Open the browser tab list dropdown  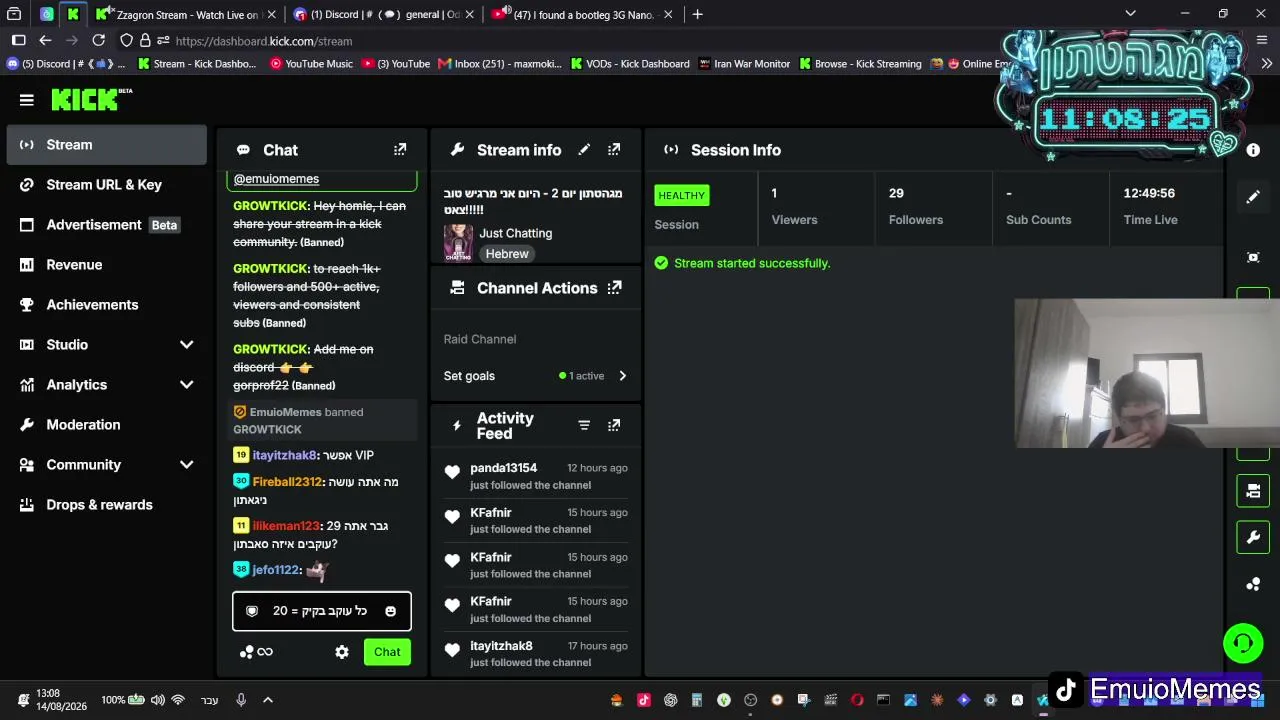[1130, 14]
